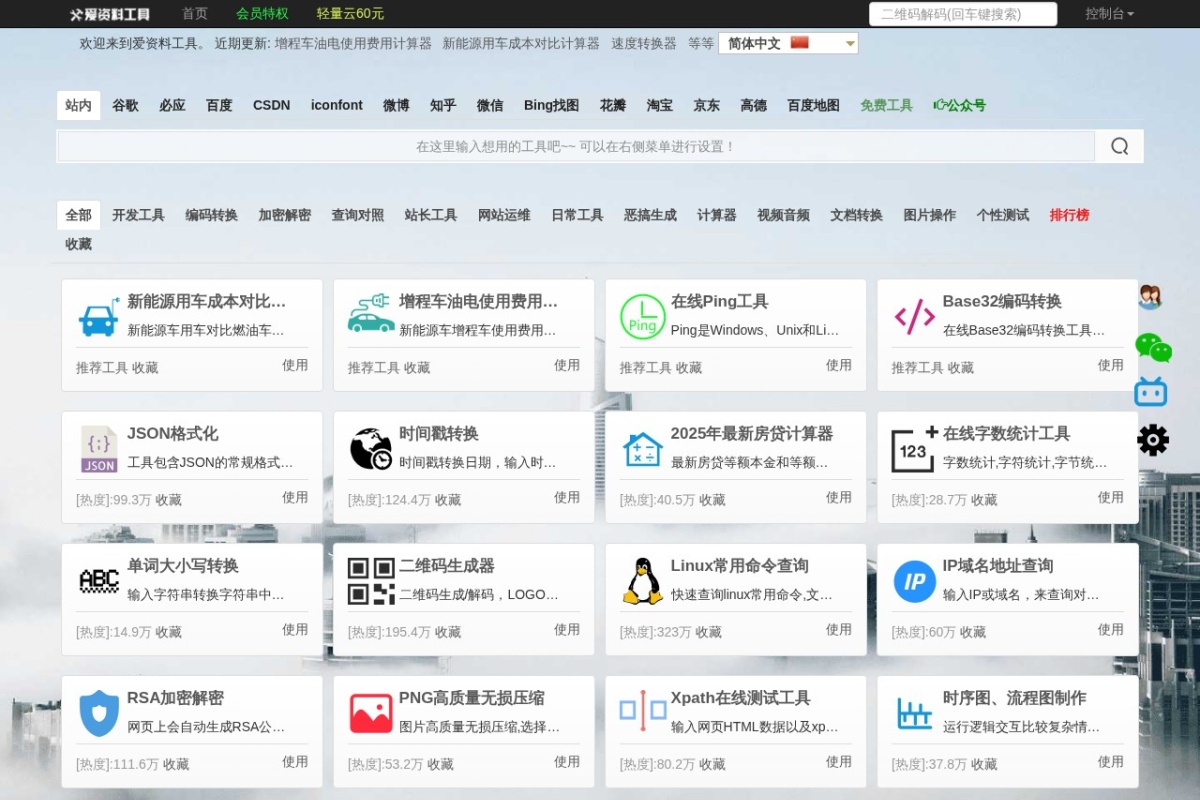This screenshot has width=1200, height=800.
Task: Click the QR code icon on 二维码生成器 card
Action: [369, 580]
